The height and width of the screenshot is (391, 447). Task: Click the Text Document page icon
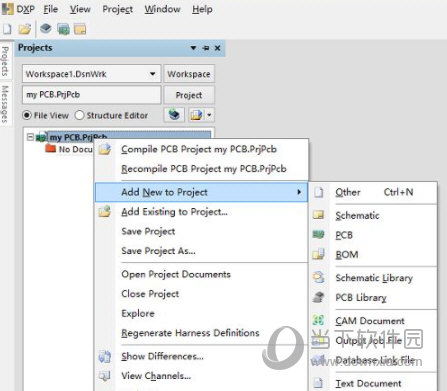point(318,383)
